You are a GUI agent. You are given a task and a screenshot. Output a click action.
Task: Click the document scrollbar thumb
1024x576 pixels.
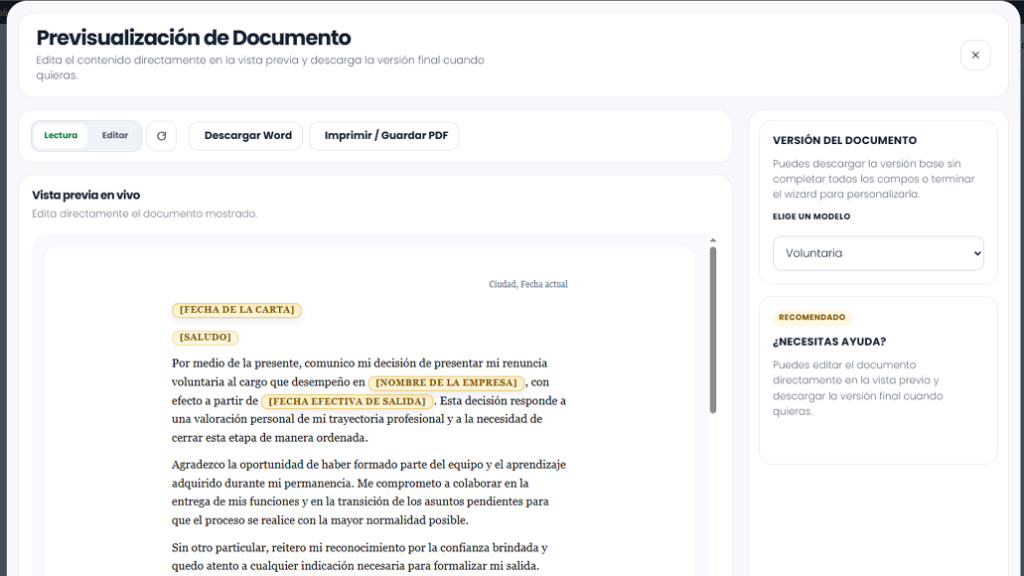pyautogui.click(x=712, y=330)
